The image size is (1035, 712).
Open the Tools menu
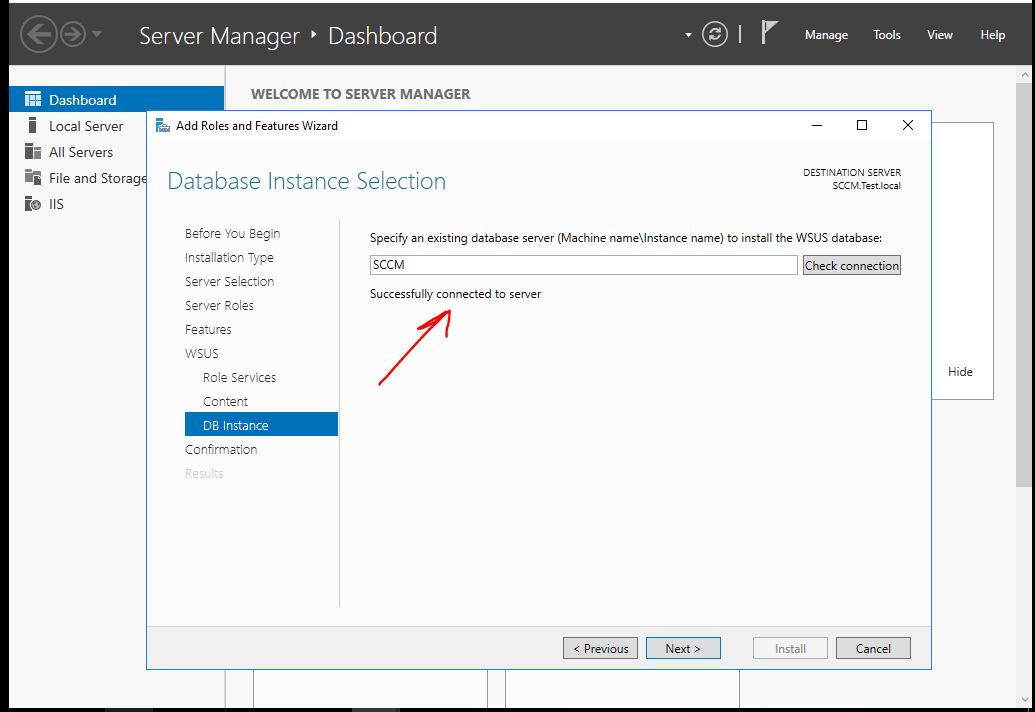point(886,35)
